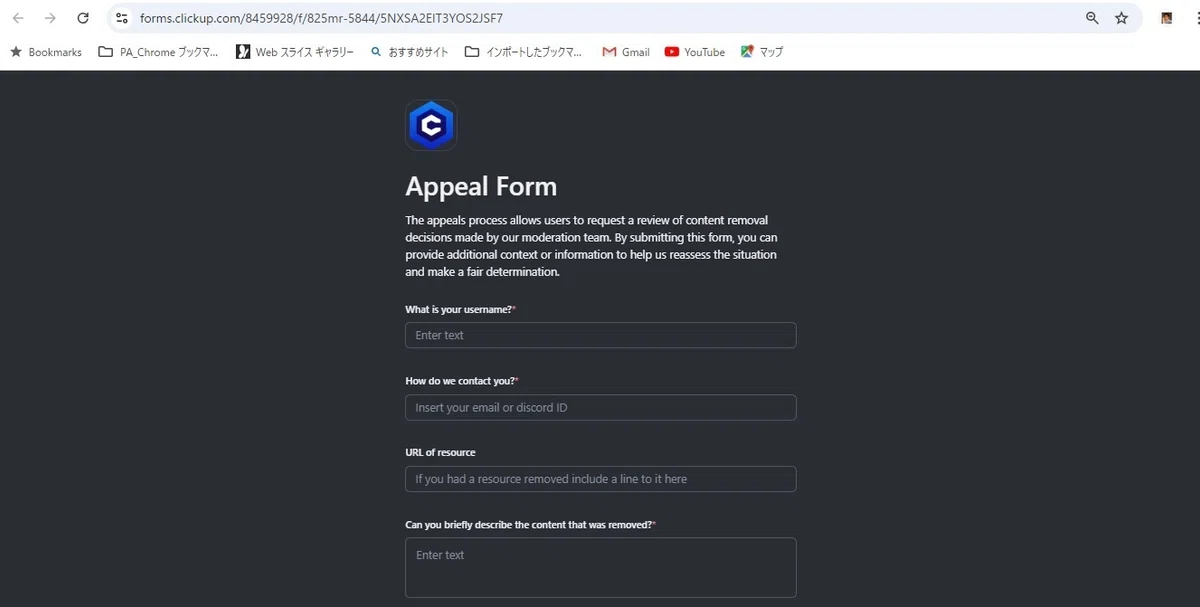Screen dimensions: 1200x607
Task: Expand the PA_Chrome bookmark folder
Action: click(x=158, y=52)
